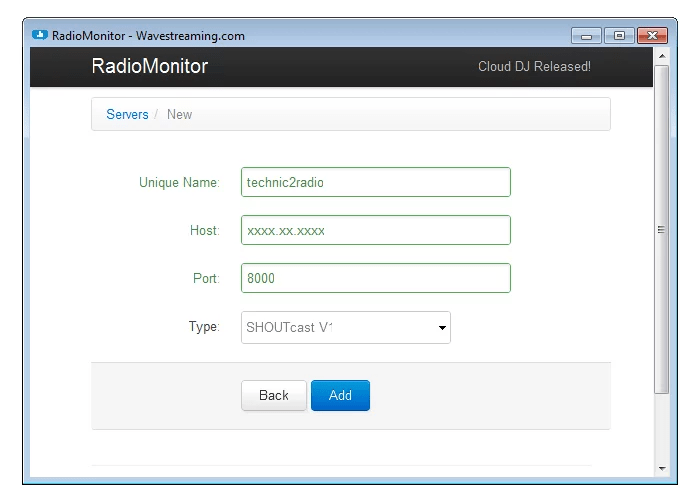Maximize the RadioMonitor window
700x502 pixels.
click(619, 36)
